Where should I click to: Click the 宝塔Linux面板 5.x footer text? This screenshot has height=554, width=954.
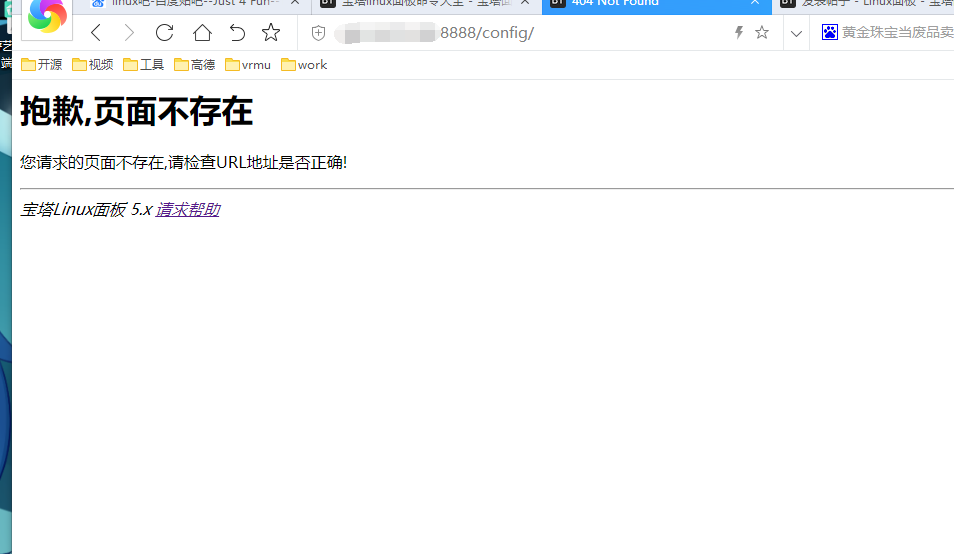pyautogui.click(x=86, y=209)
